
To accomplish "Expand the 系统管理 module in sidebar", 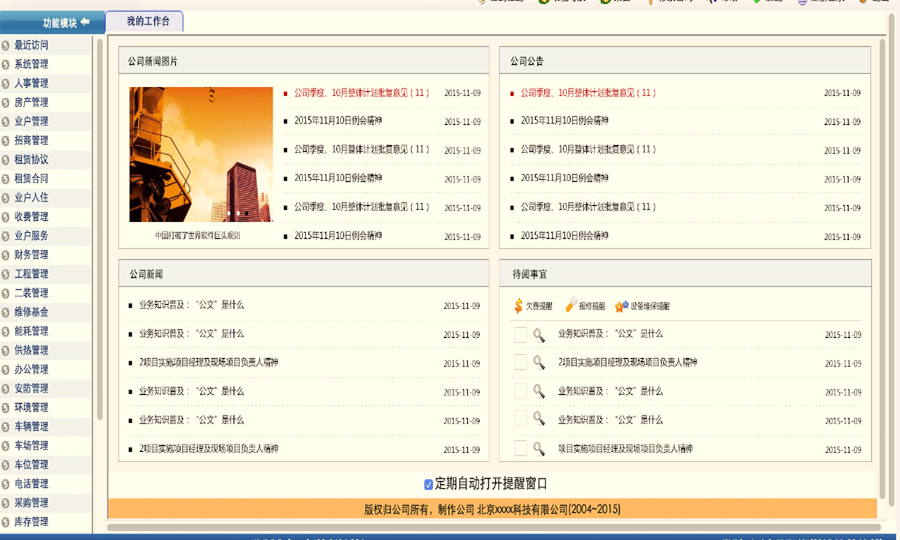I will (x=31, y=64).
